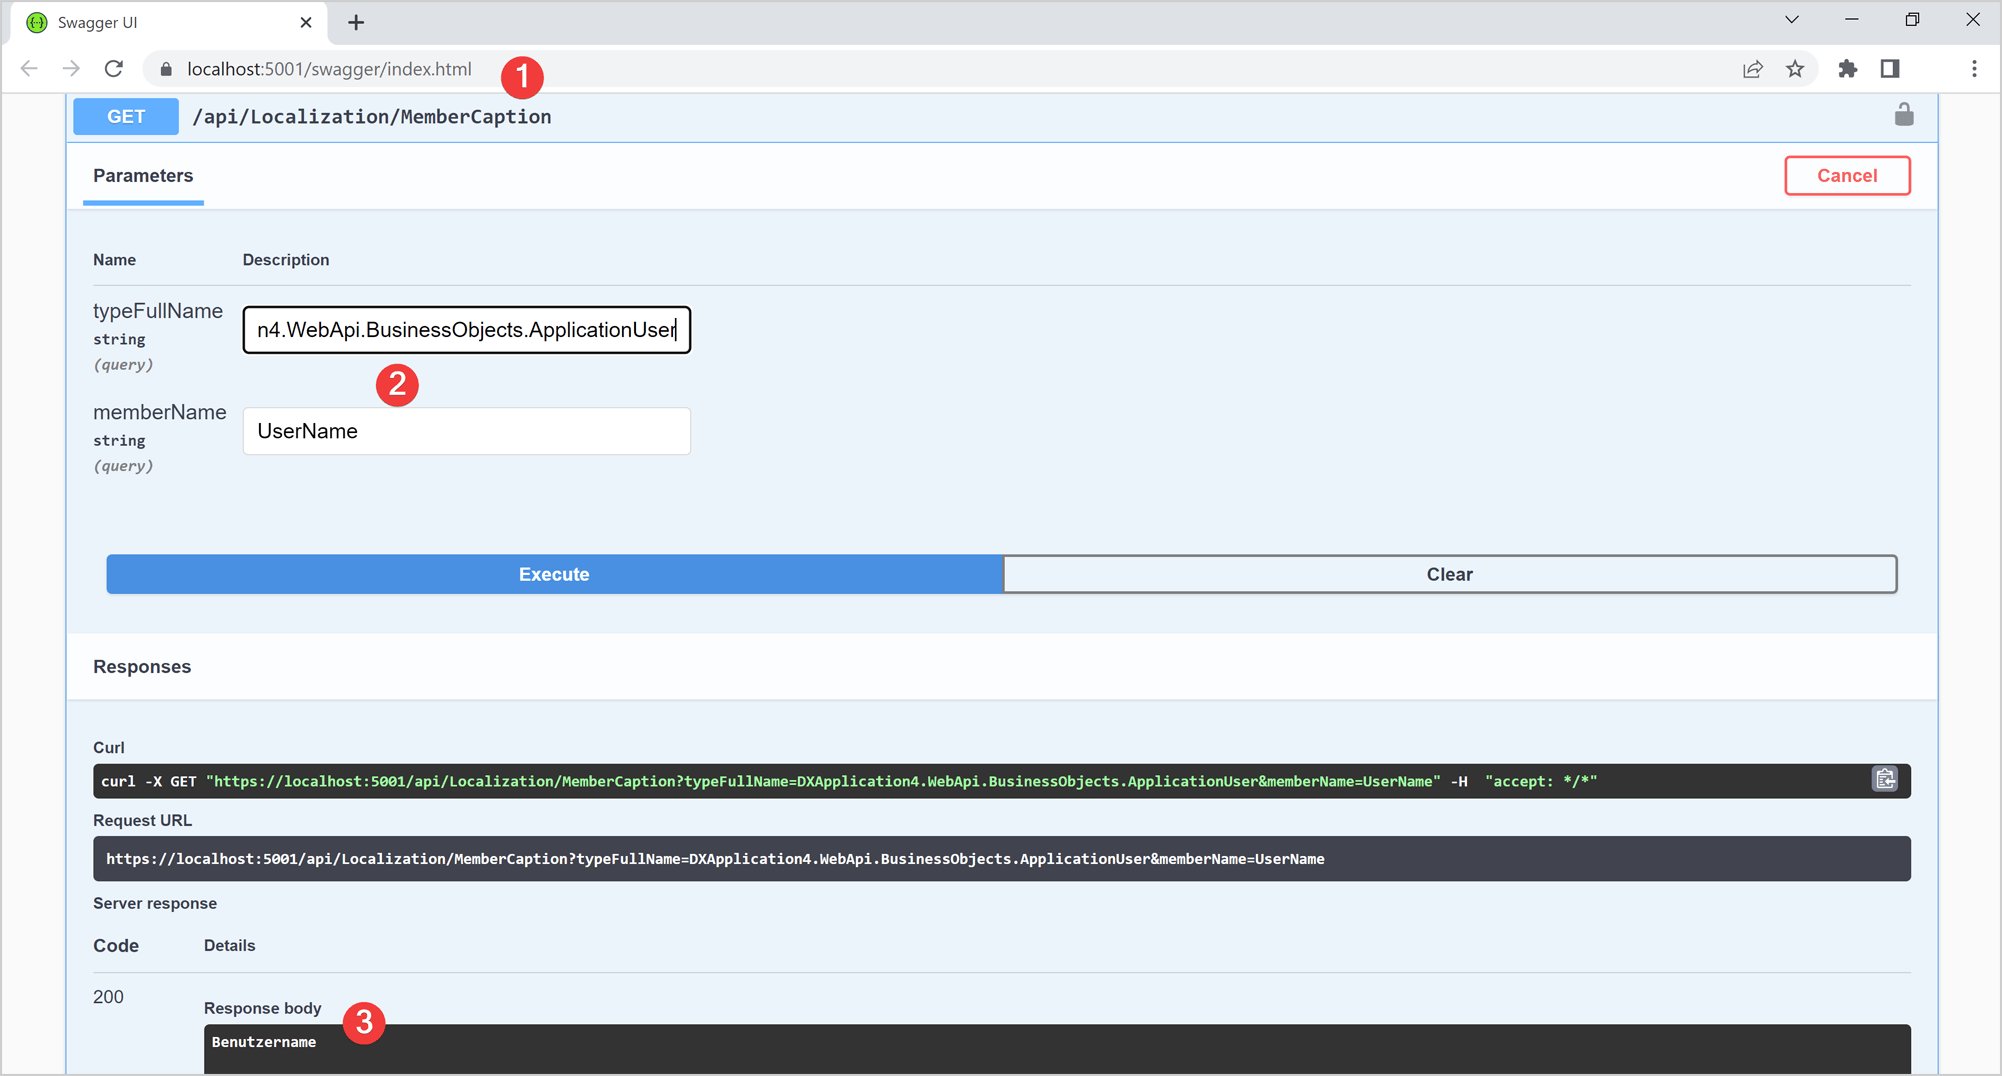Open the Chrome extensions puzzle icon
This screenshot has width=2002, height=1076.
(x=1847, y=68)
